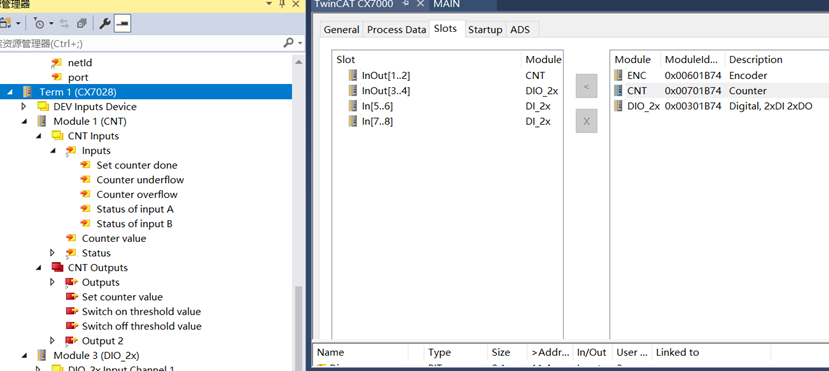The image size is (829, 371).
Task: Click the 'Digital, 2xDI 2xDO' description cell
Action: (770, 106)
